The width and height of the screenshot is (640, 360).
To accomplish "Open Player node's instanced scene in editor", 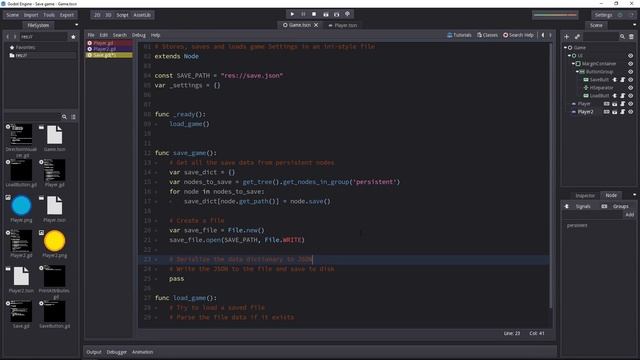I will [x=615, y=104].
